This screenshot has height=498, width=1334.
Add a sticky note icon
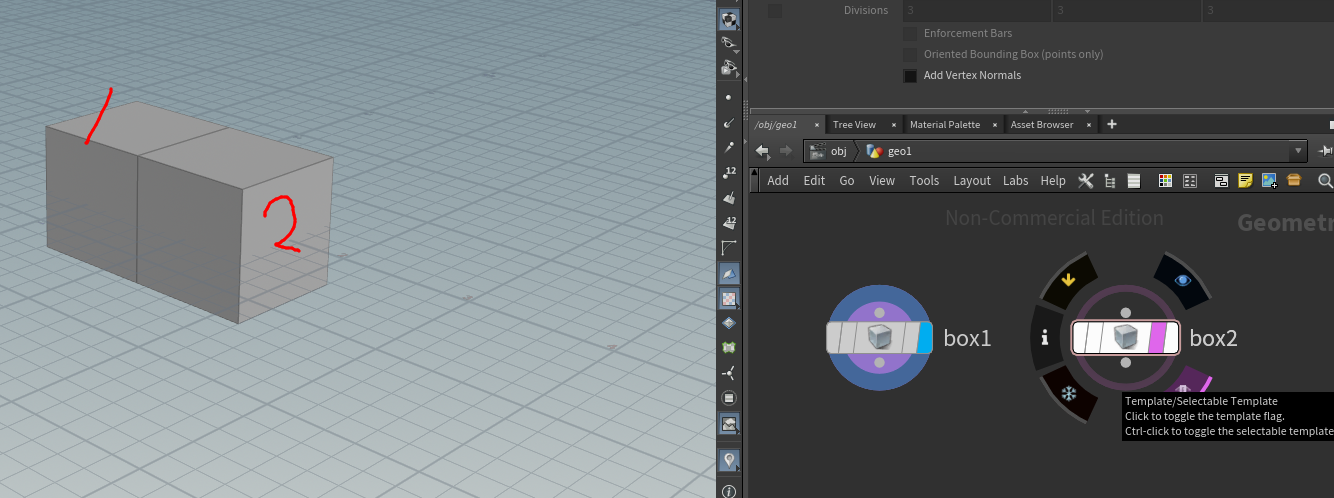pos(1245,181)
